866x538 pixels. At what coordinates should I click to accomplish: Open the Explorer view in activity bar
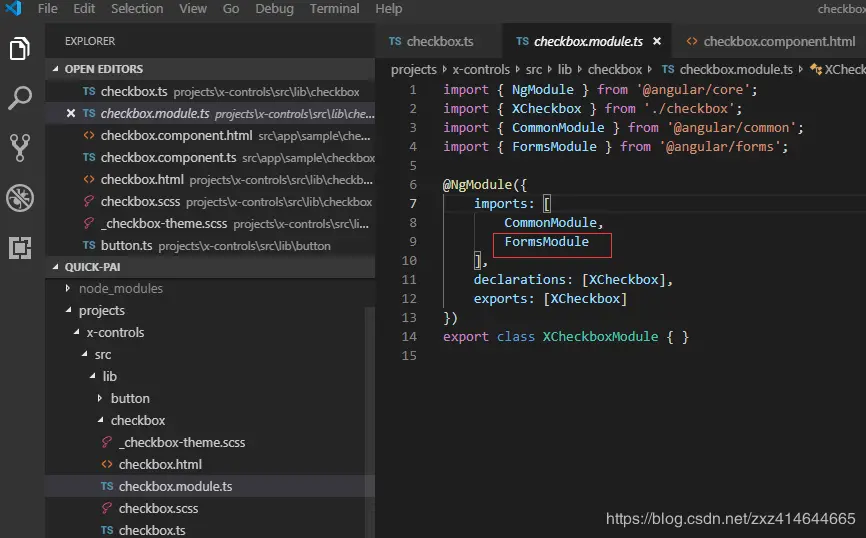coord(20,49)
